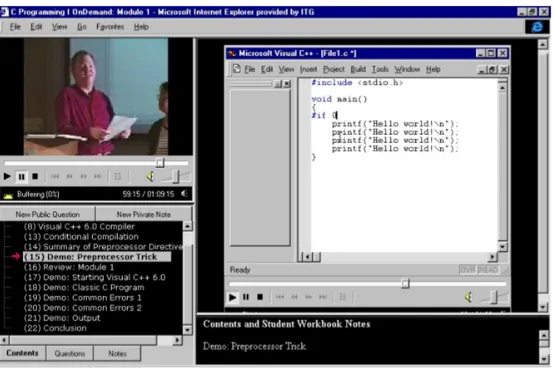The height and width of the screenshot is (372, 554).
Task: Open the Internet Explorer Help menu
Action: [141, 27]
